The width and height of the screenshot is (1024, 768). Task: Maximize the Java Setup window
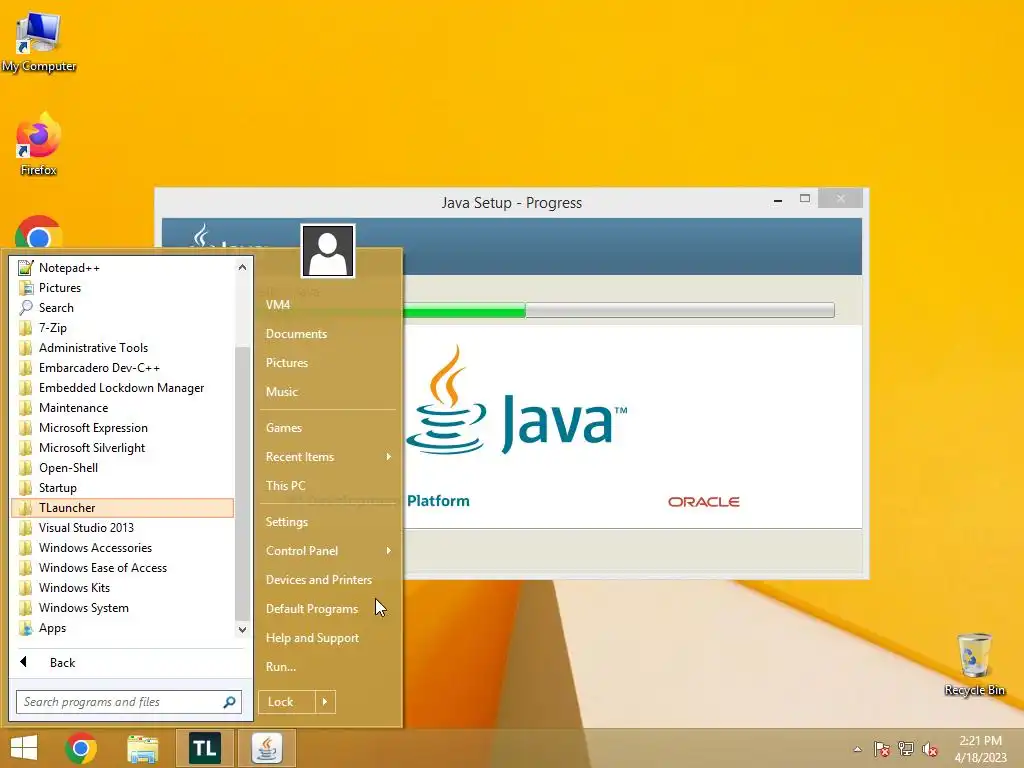pos(805,199)
